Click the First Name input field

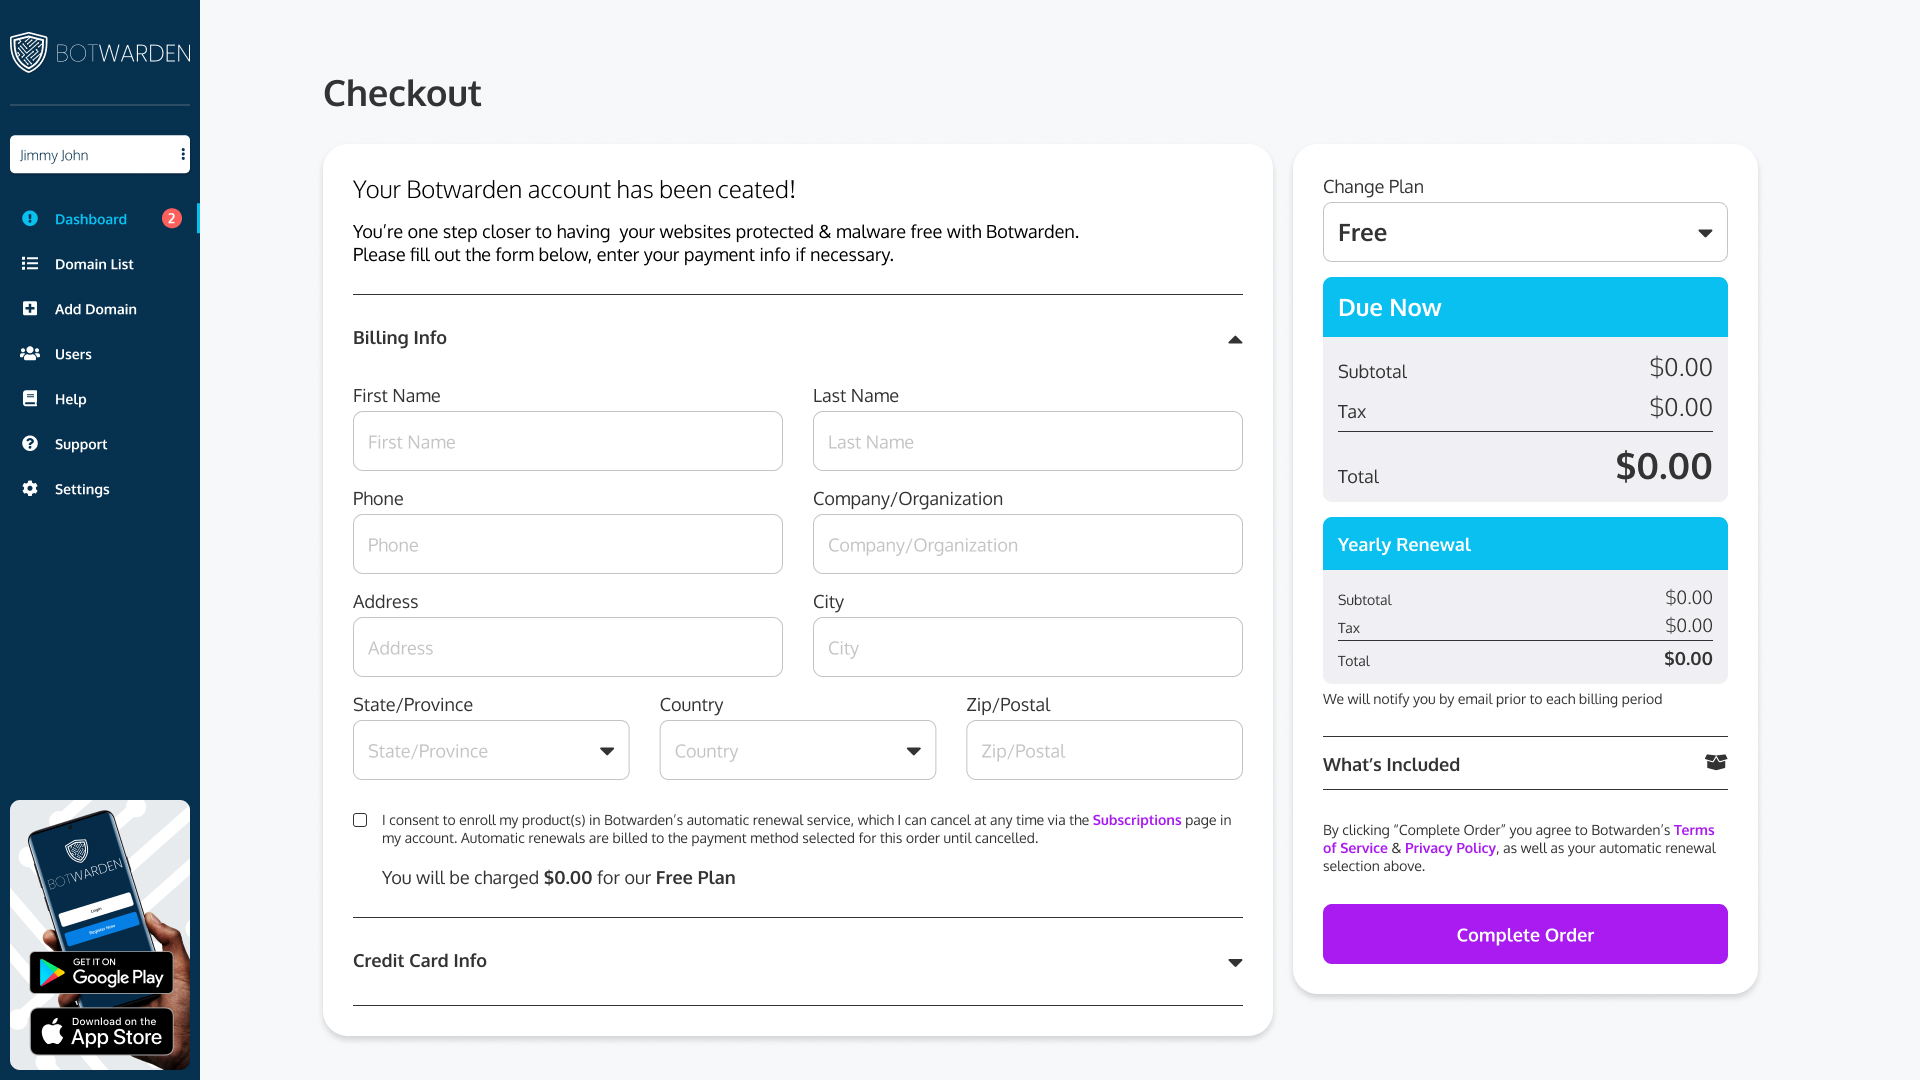coord(567,442)
